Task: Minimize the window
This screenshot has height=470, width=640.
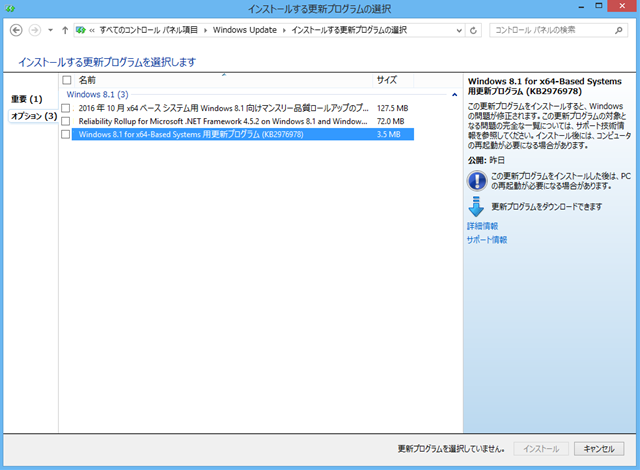Action: click(x=581, y=7)
